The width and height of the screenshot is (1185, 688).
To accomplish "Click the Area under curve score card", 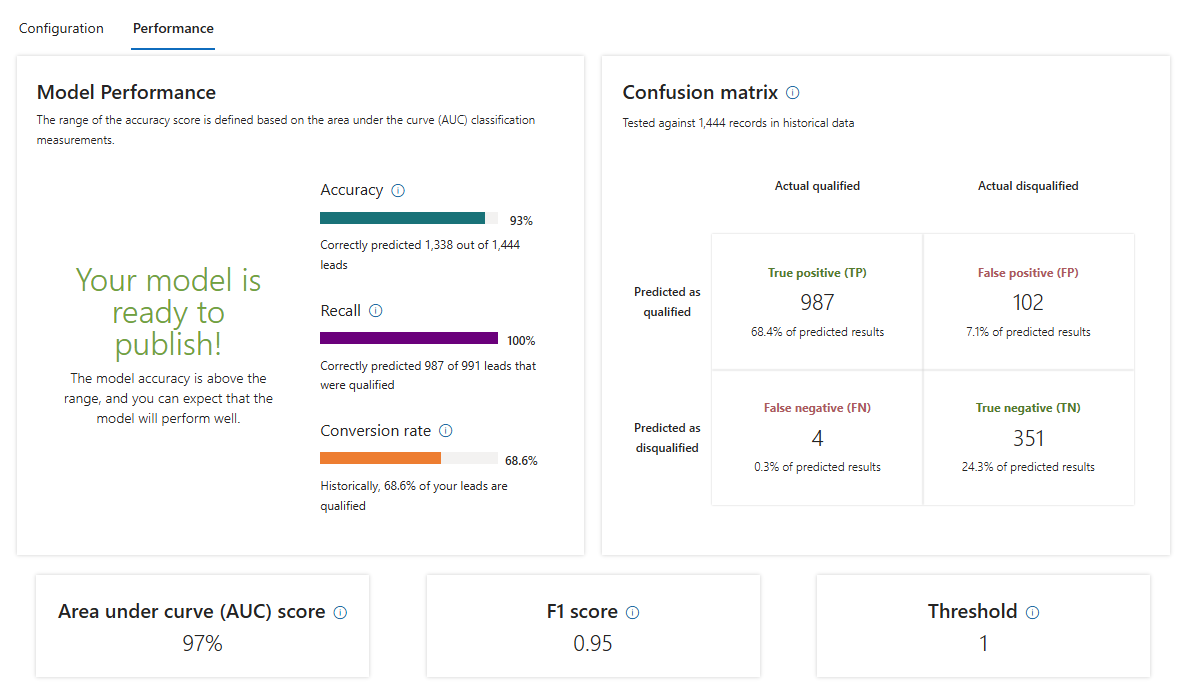I will click(x=202, y=626).
